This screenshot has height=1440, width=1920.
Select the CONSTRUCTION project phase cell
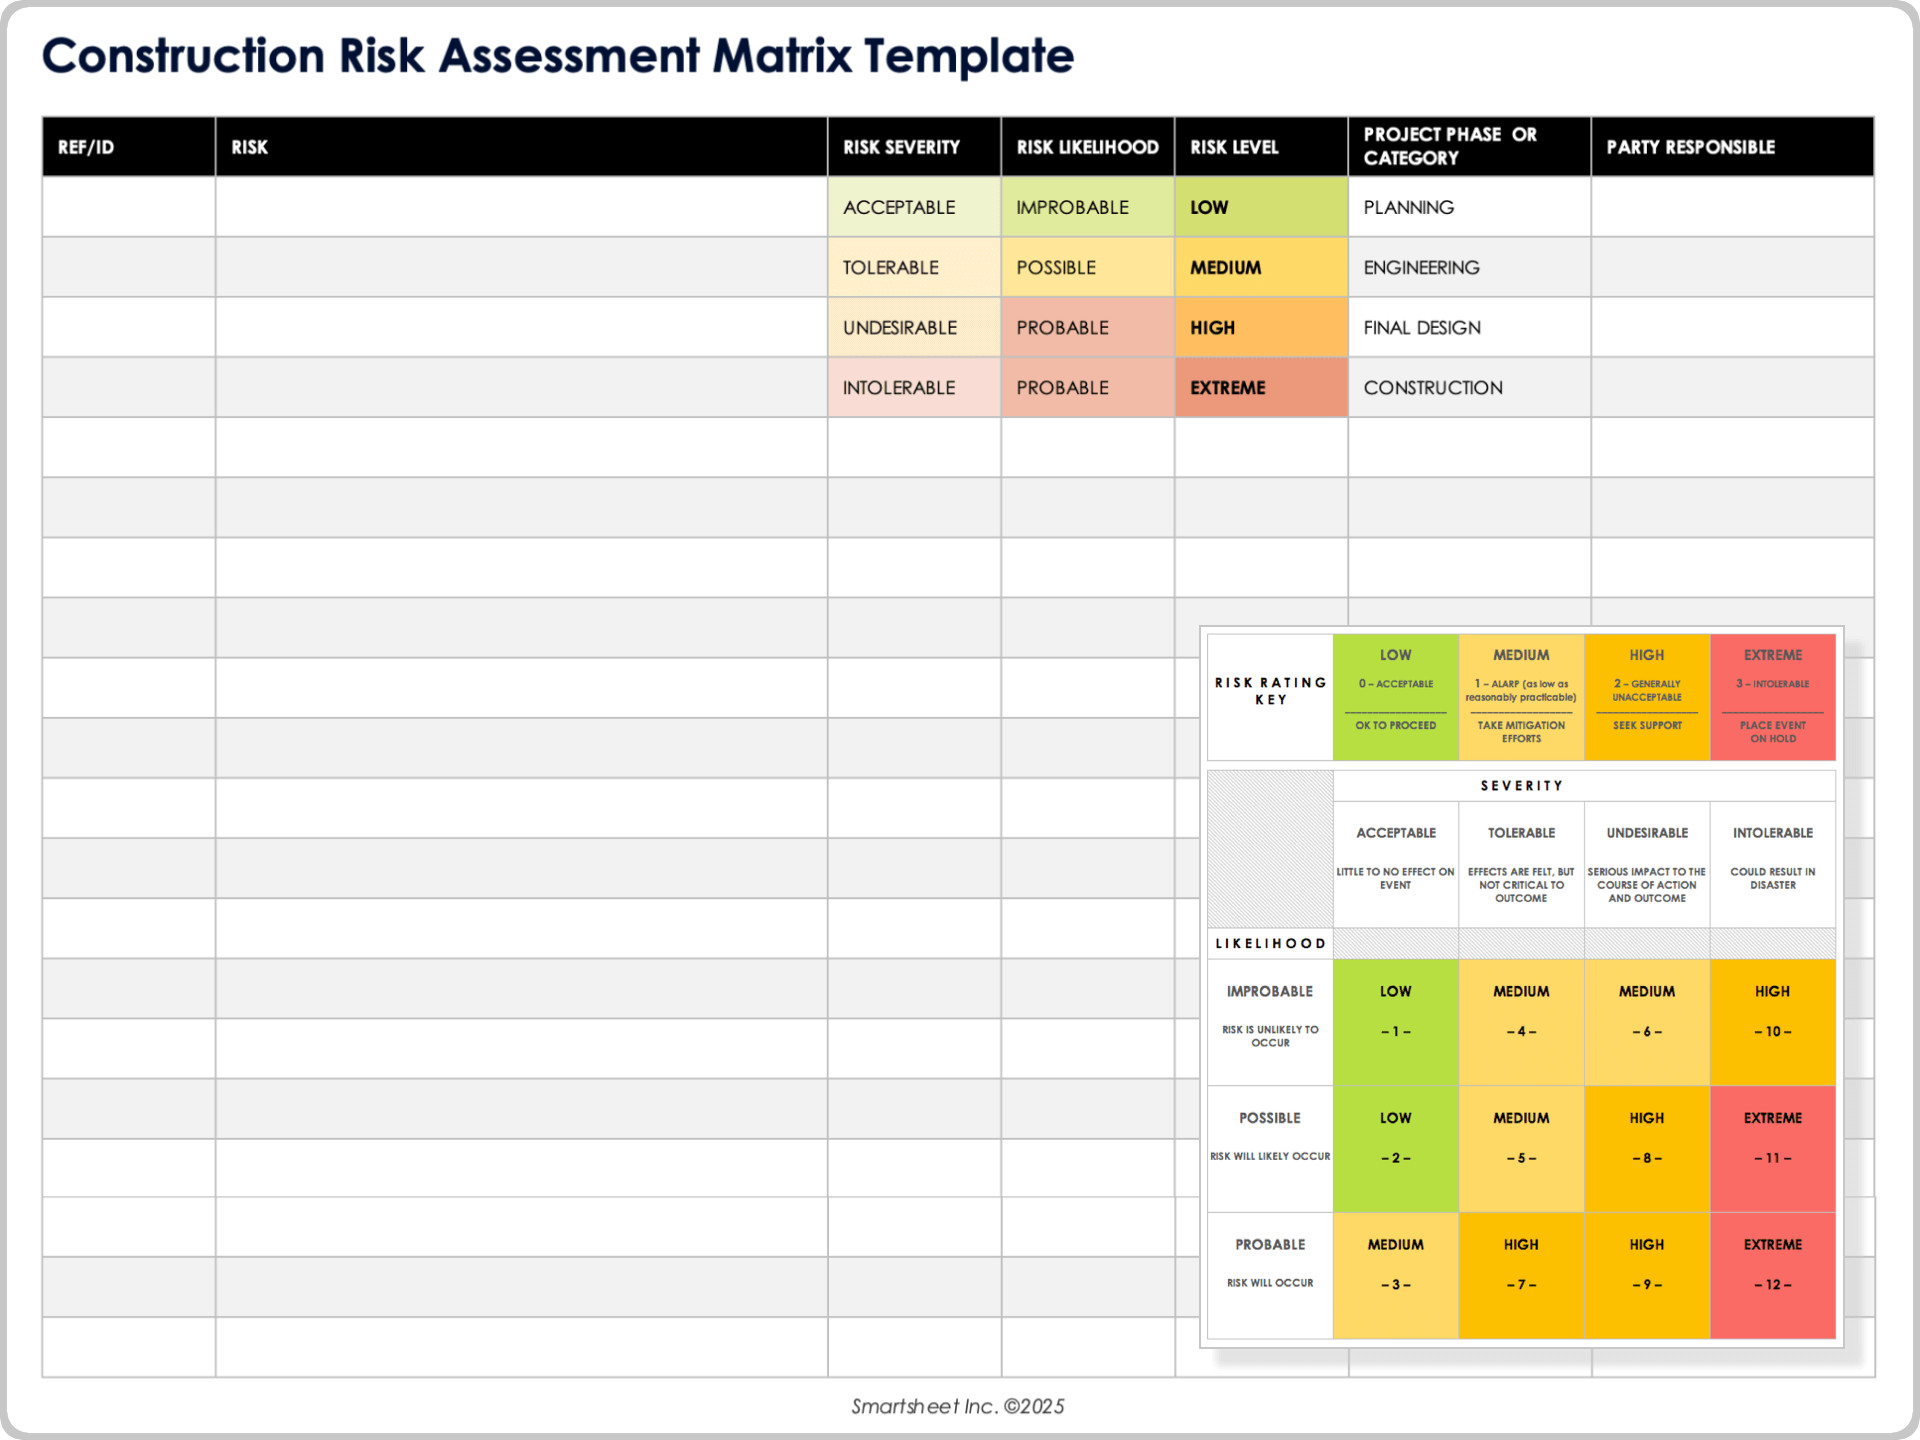click(x=1432, y=387)
